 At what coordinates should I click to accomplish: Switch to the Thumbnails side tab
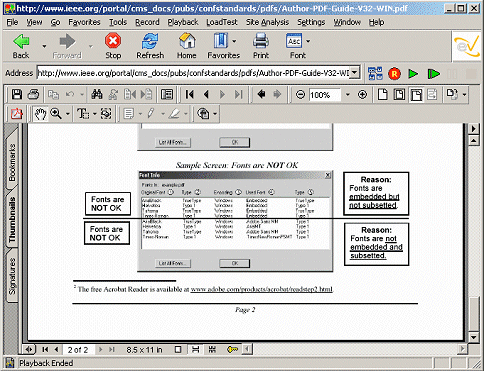pyautogui.click(x=12, y=219)
